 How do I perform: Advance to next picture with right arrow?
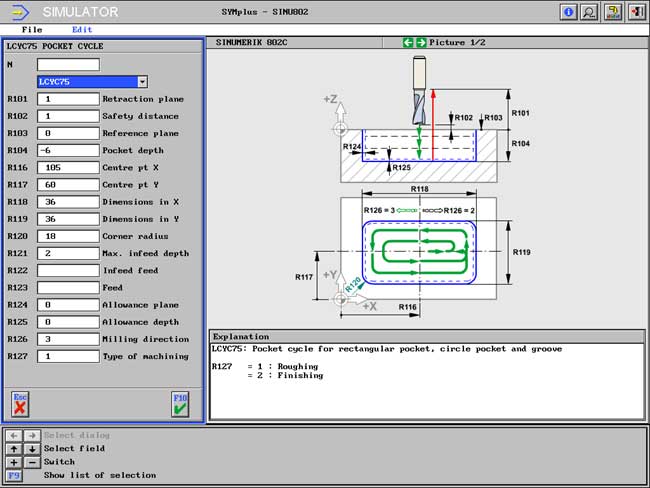click(x=421, y=43)
